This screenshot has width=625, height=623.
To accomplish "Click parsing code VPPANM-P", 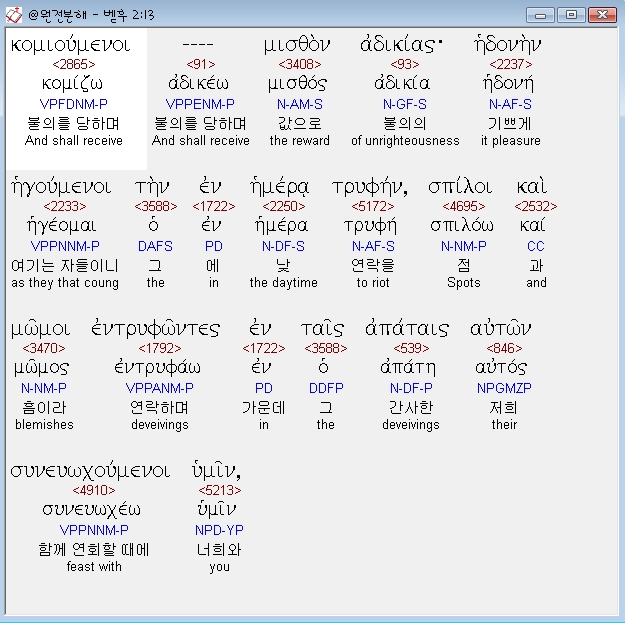I will coord(160,388).
